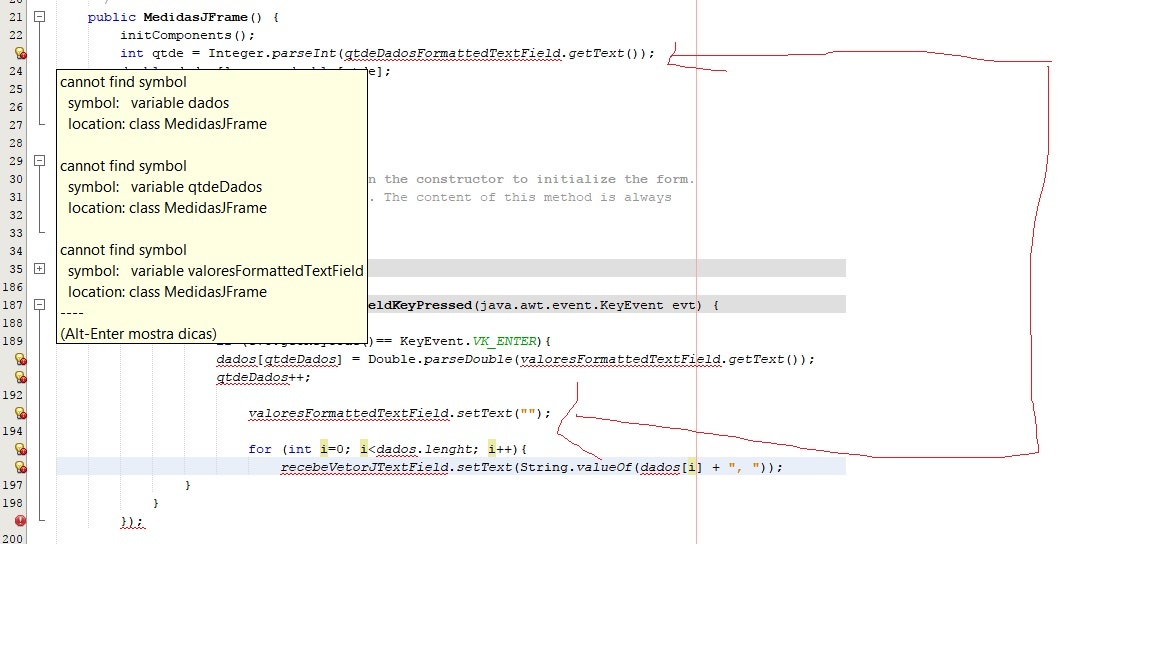The image size is (1152, 648).
Task: Collapse the code fold at line 29
Action: tap(40, 160)
